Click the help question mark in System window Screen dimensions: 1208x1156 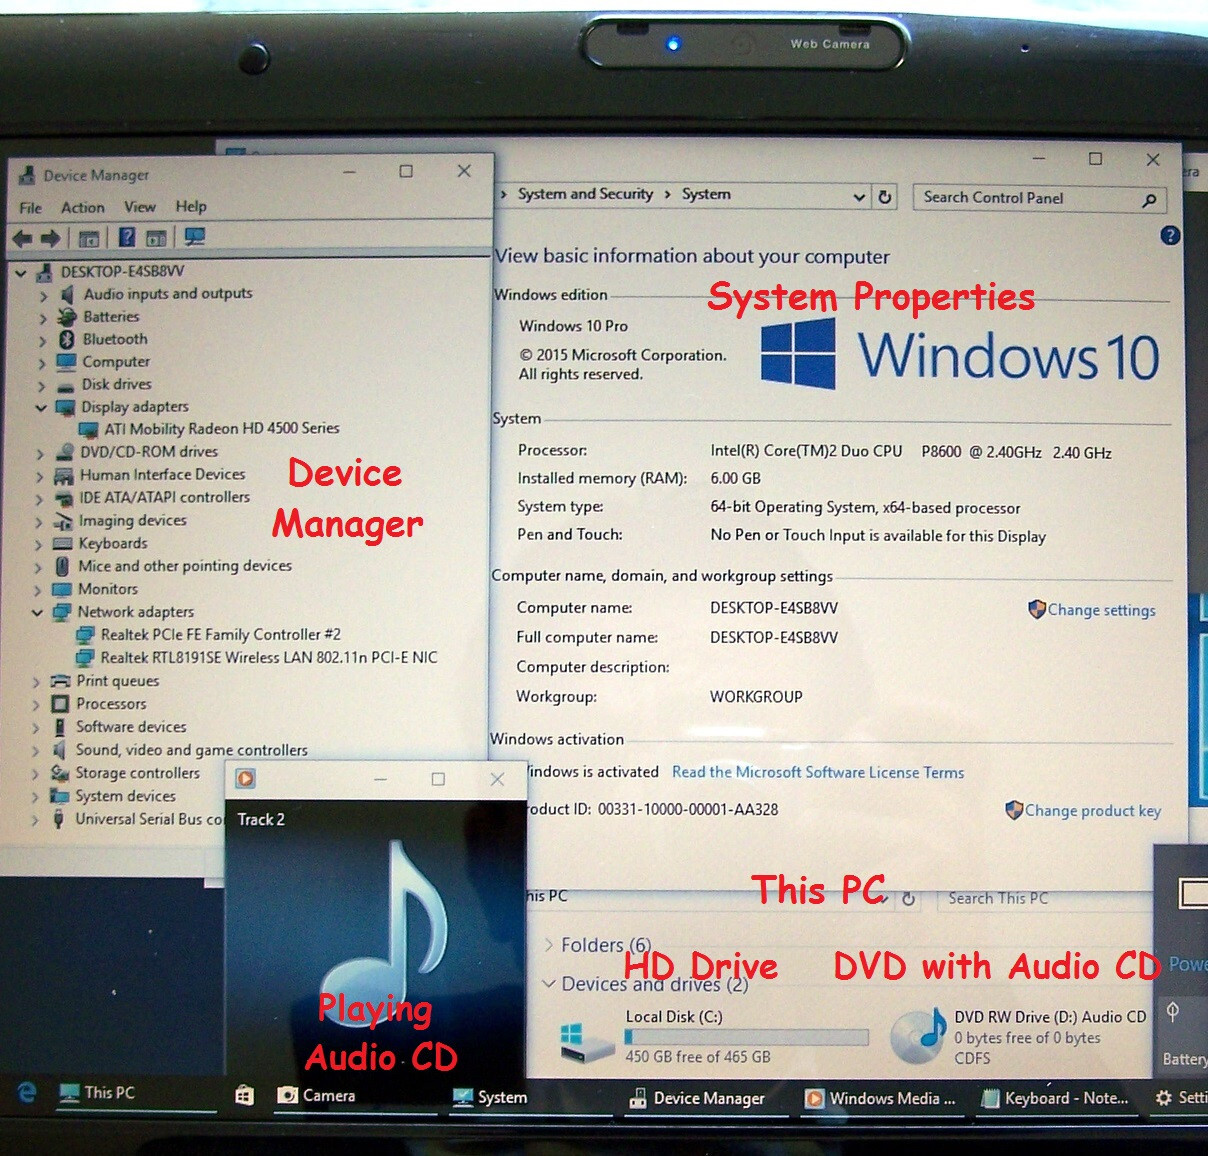click(1170, 236)
